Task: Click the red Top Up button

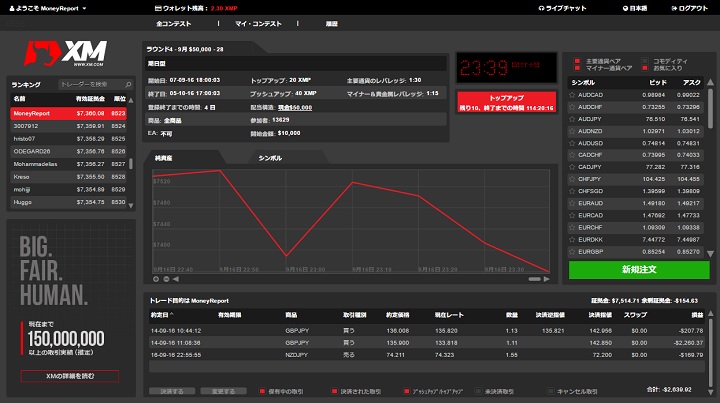Action: point(506,102)
